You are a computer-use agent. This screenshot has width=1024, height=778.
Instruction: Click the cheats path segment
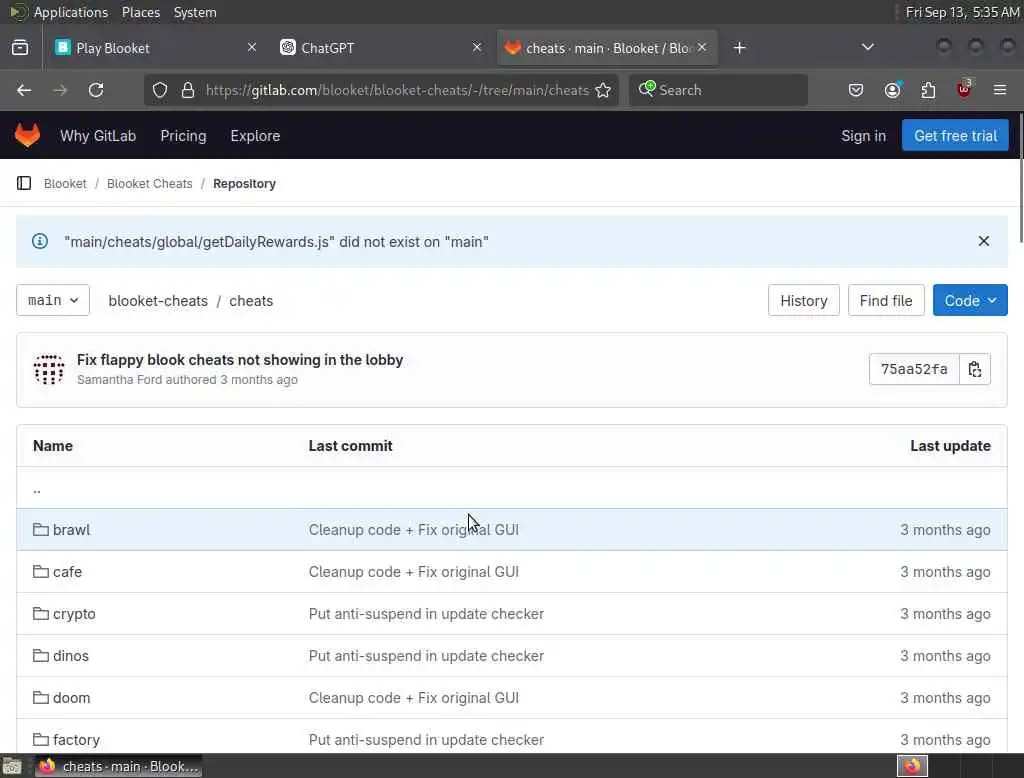pos(251,301)
